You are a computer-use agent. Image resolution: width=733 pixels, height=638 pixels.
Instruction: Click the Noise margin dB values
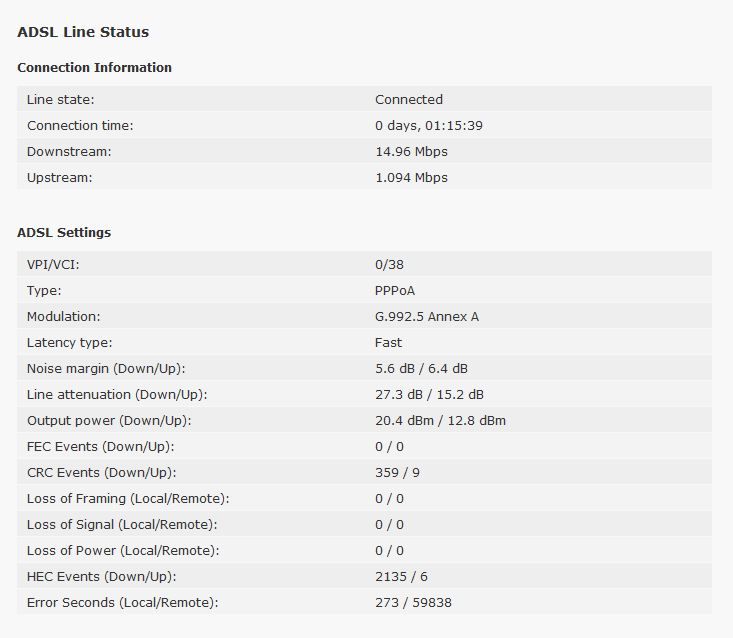[421, 369]
